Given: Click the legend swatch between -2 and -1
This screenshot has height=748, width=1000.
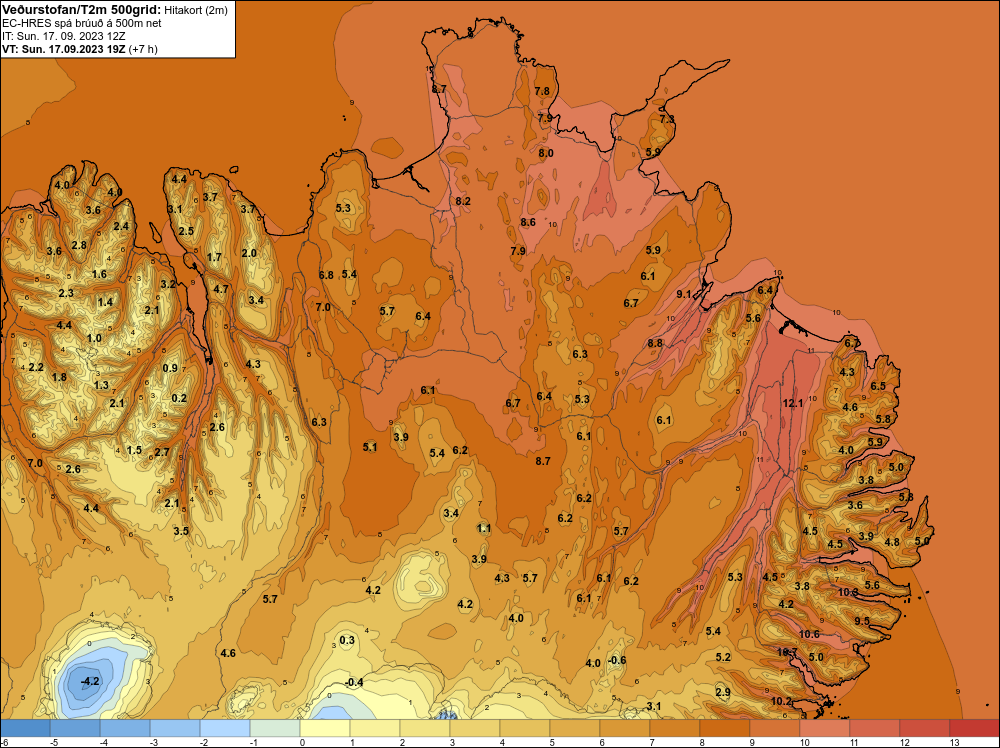Looking at the screenshot, I should click(225, 728).
